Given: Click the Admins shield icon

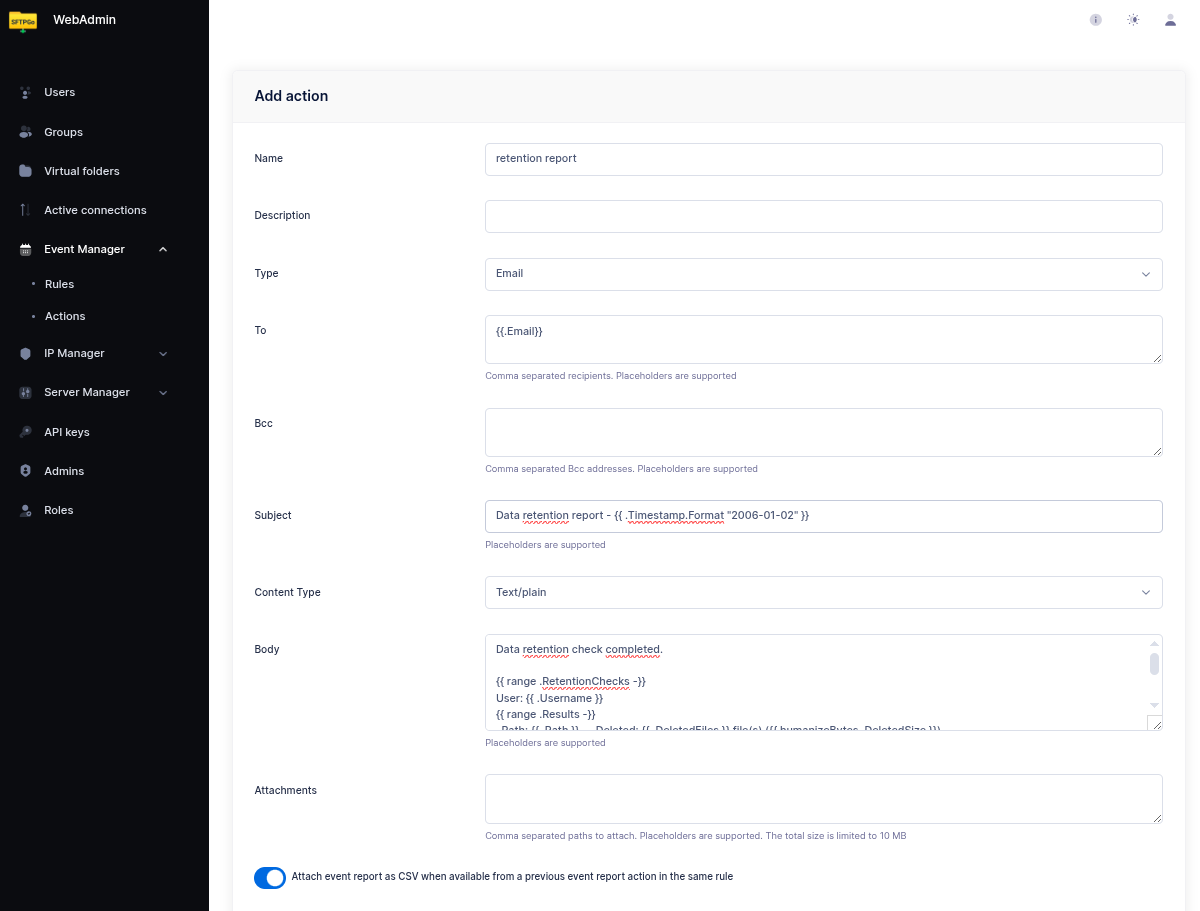Looking at the screenshot, I should pyautogui.click(x=26, y=471).
